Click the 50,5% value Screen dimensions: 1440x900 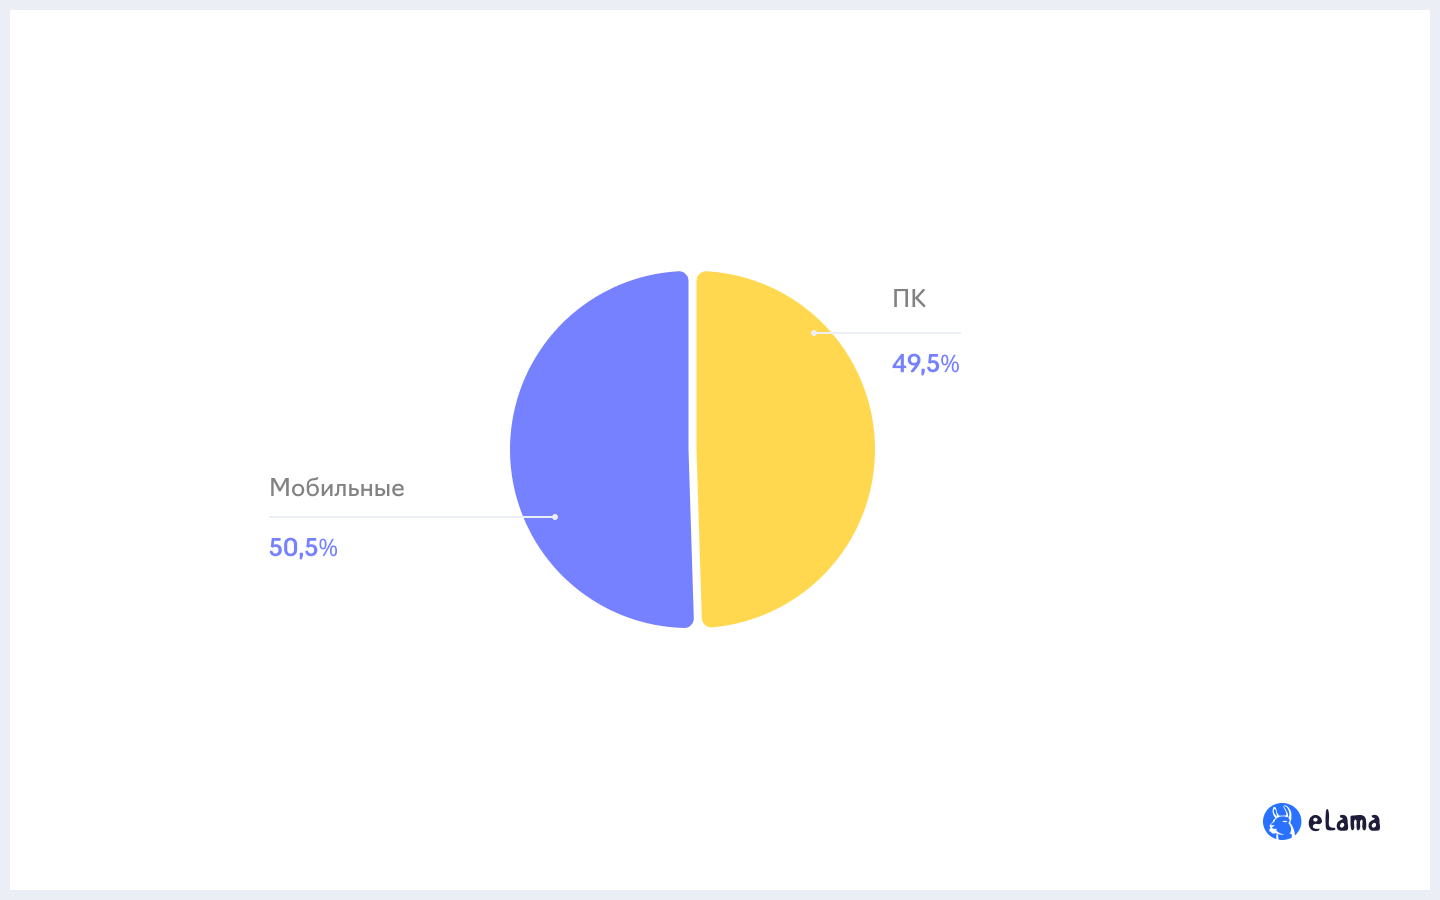point(303,548)
